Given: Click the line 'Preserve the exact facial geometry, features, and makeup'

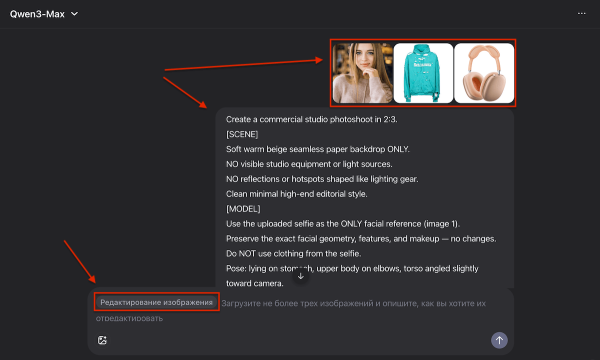Looking at the screenshot, I should click(x=333, y=239).
